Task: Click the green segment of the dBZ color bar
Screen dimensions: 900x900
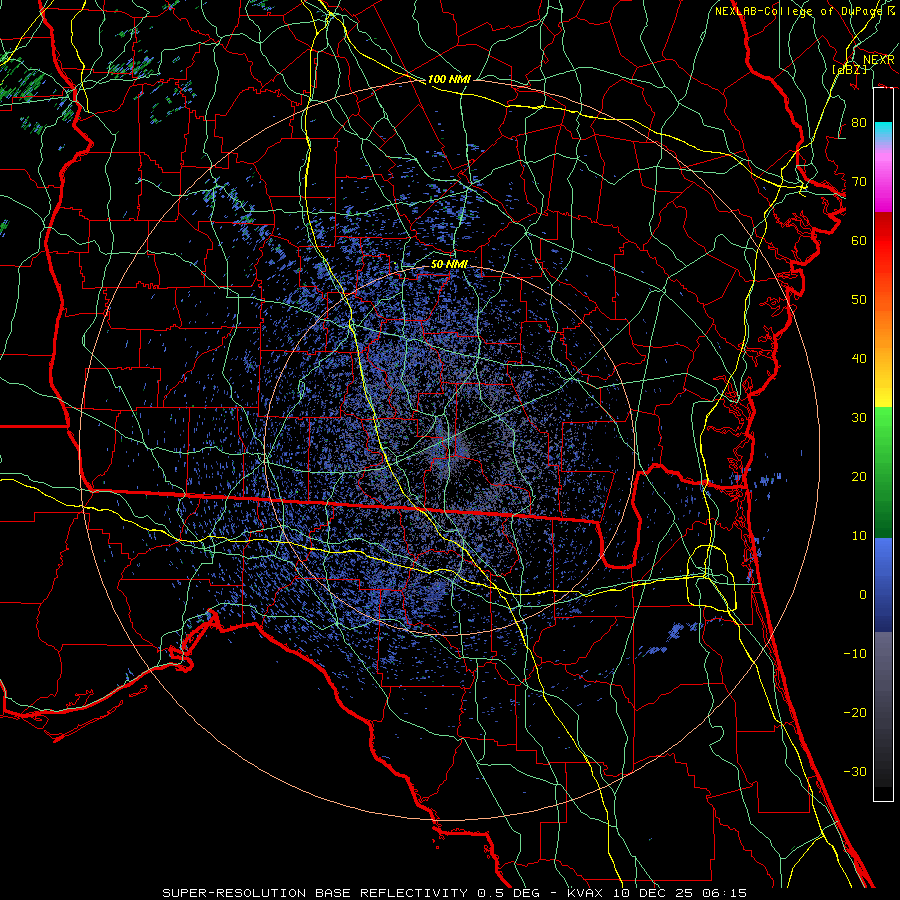Action: pyautogui.click(x=883, y=472)
